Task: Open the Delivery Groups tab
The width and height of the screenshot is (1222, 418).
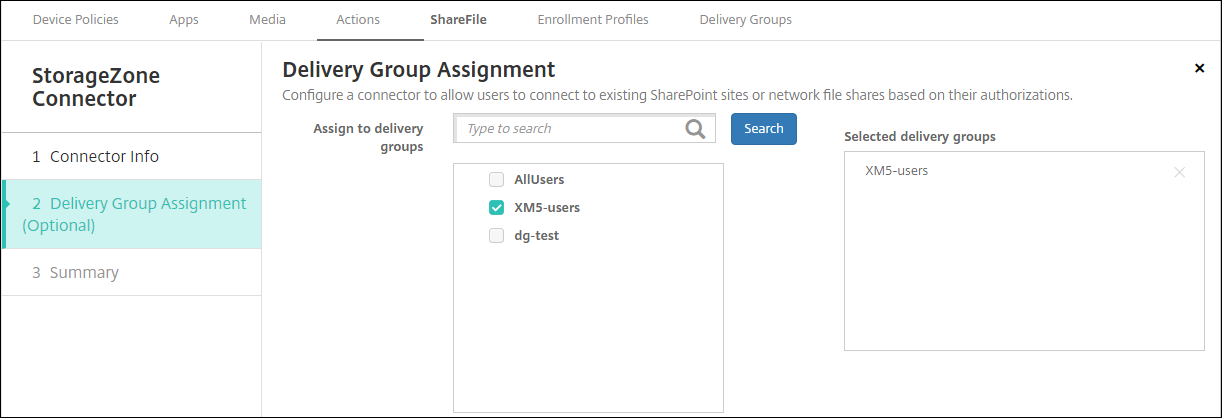Action: tap(745, 19)
